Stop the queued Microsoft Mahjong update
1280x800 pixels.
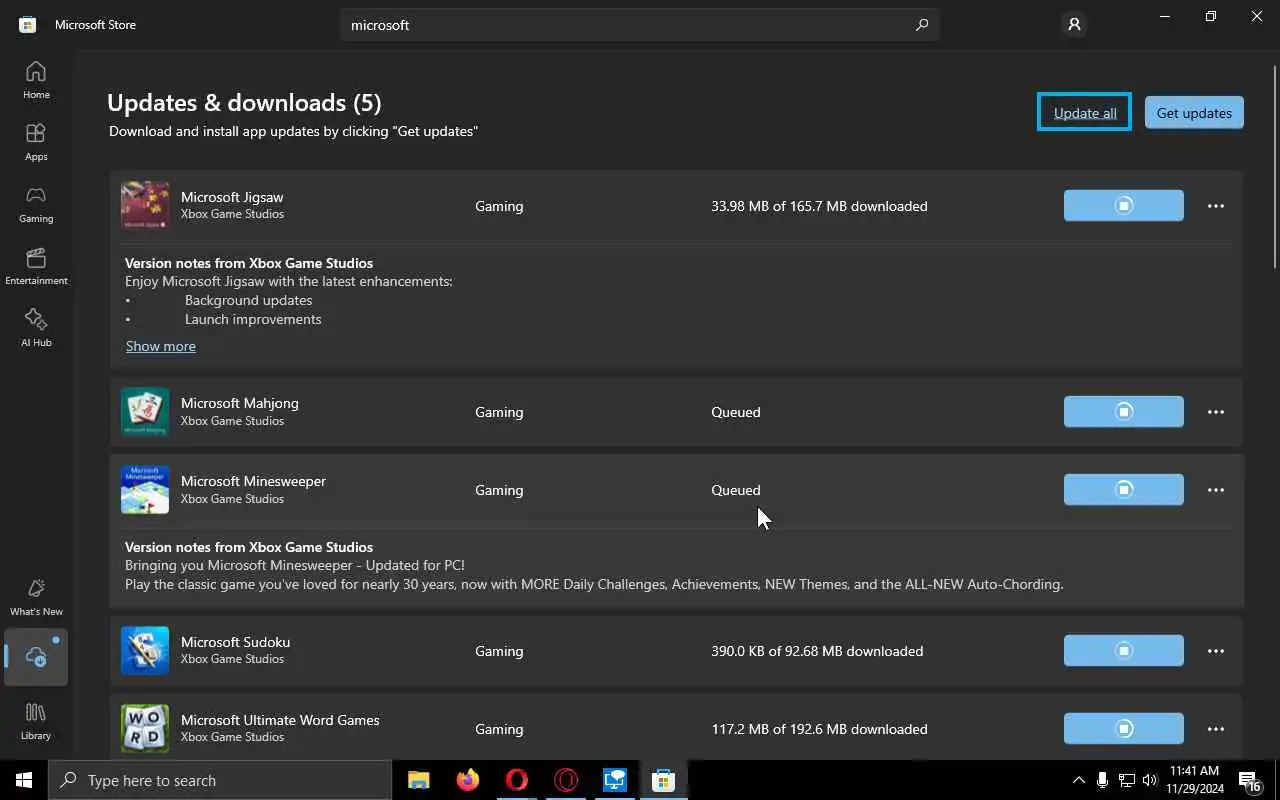(1124, 412)
